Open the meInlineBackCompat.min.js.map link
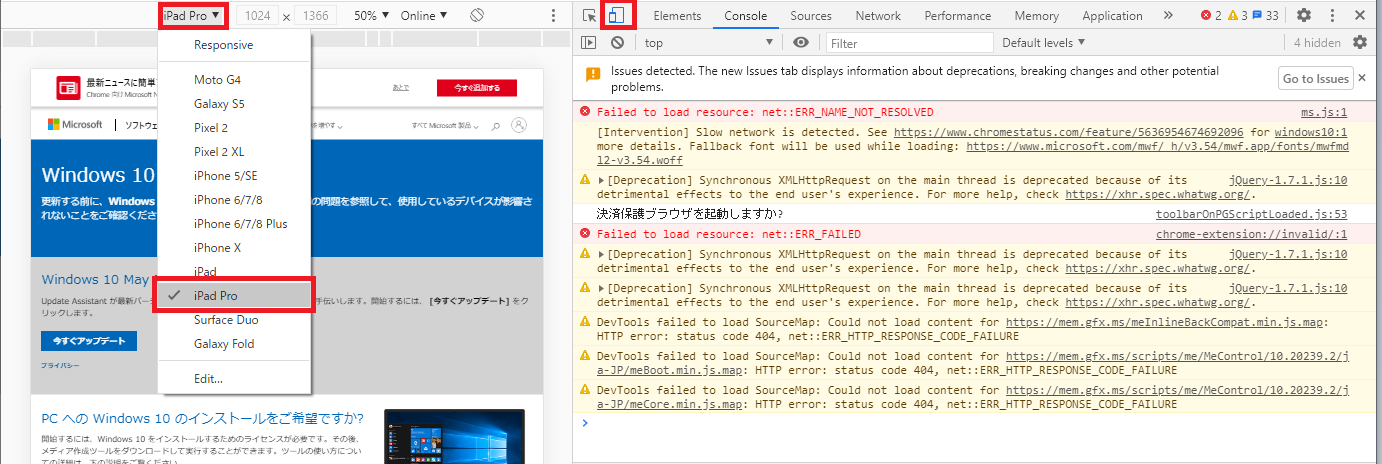Screen dimensions: 1382x464 (x=1166, y=322)
